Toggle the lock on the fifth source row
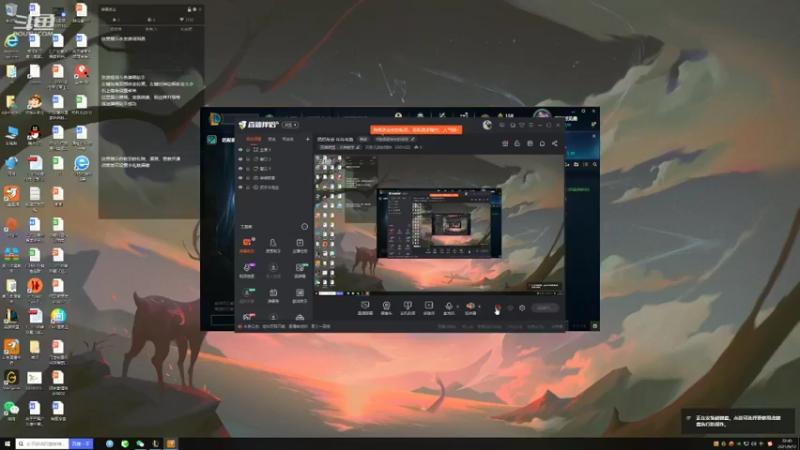This screenshot has width=800, height=450. pyautogui.click(x=248, y=187)
